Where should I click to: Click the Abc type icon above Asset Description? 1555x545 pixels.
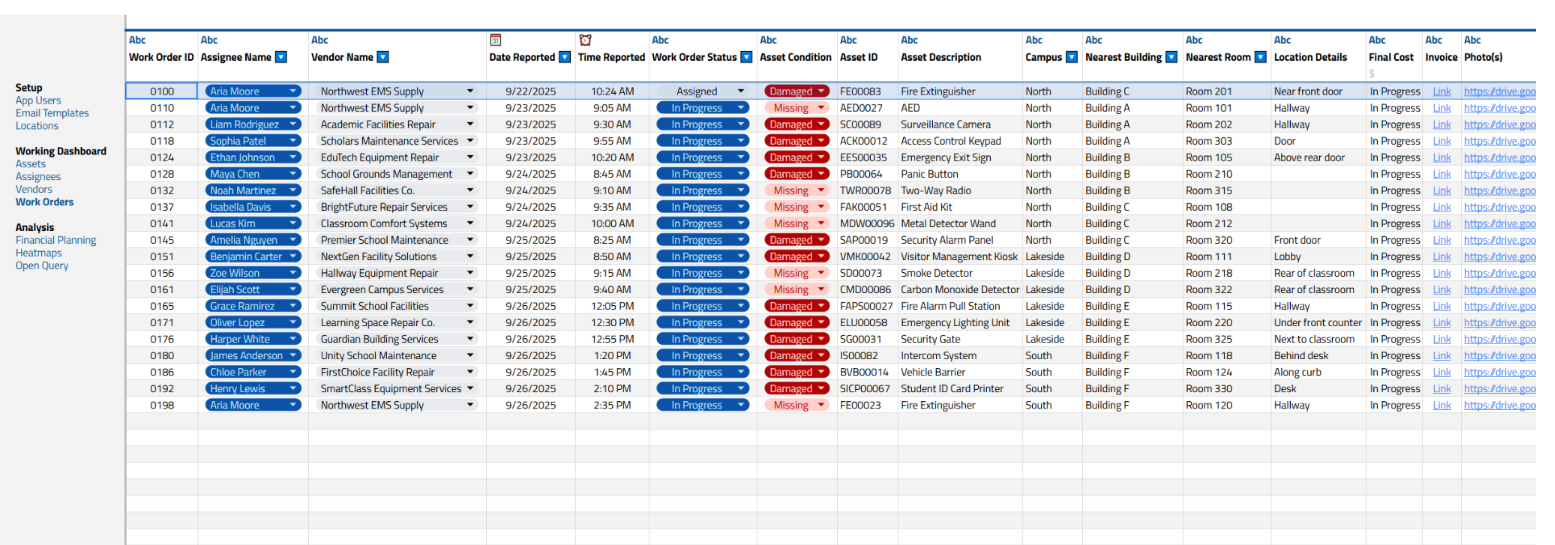click(909, 41)
